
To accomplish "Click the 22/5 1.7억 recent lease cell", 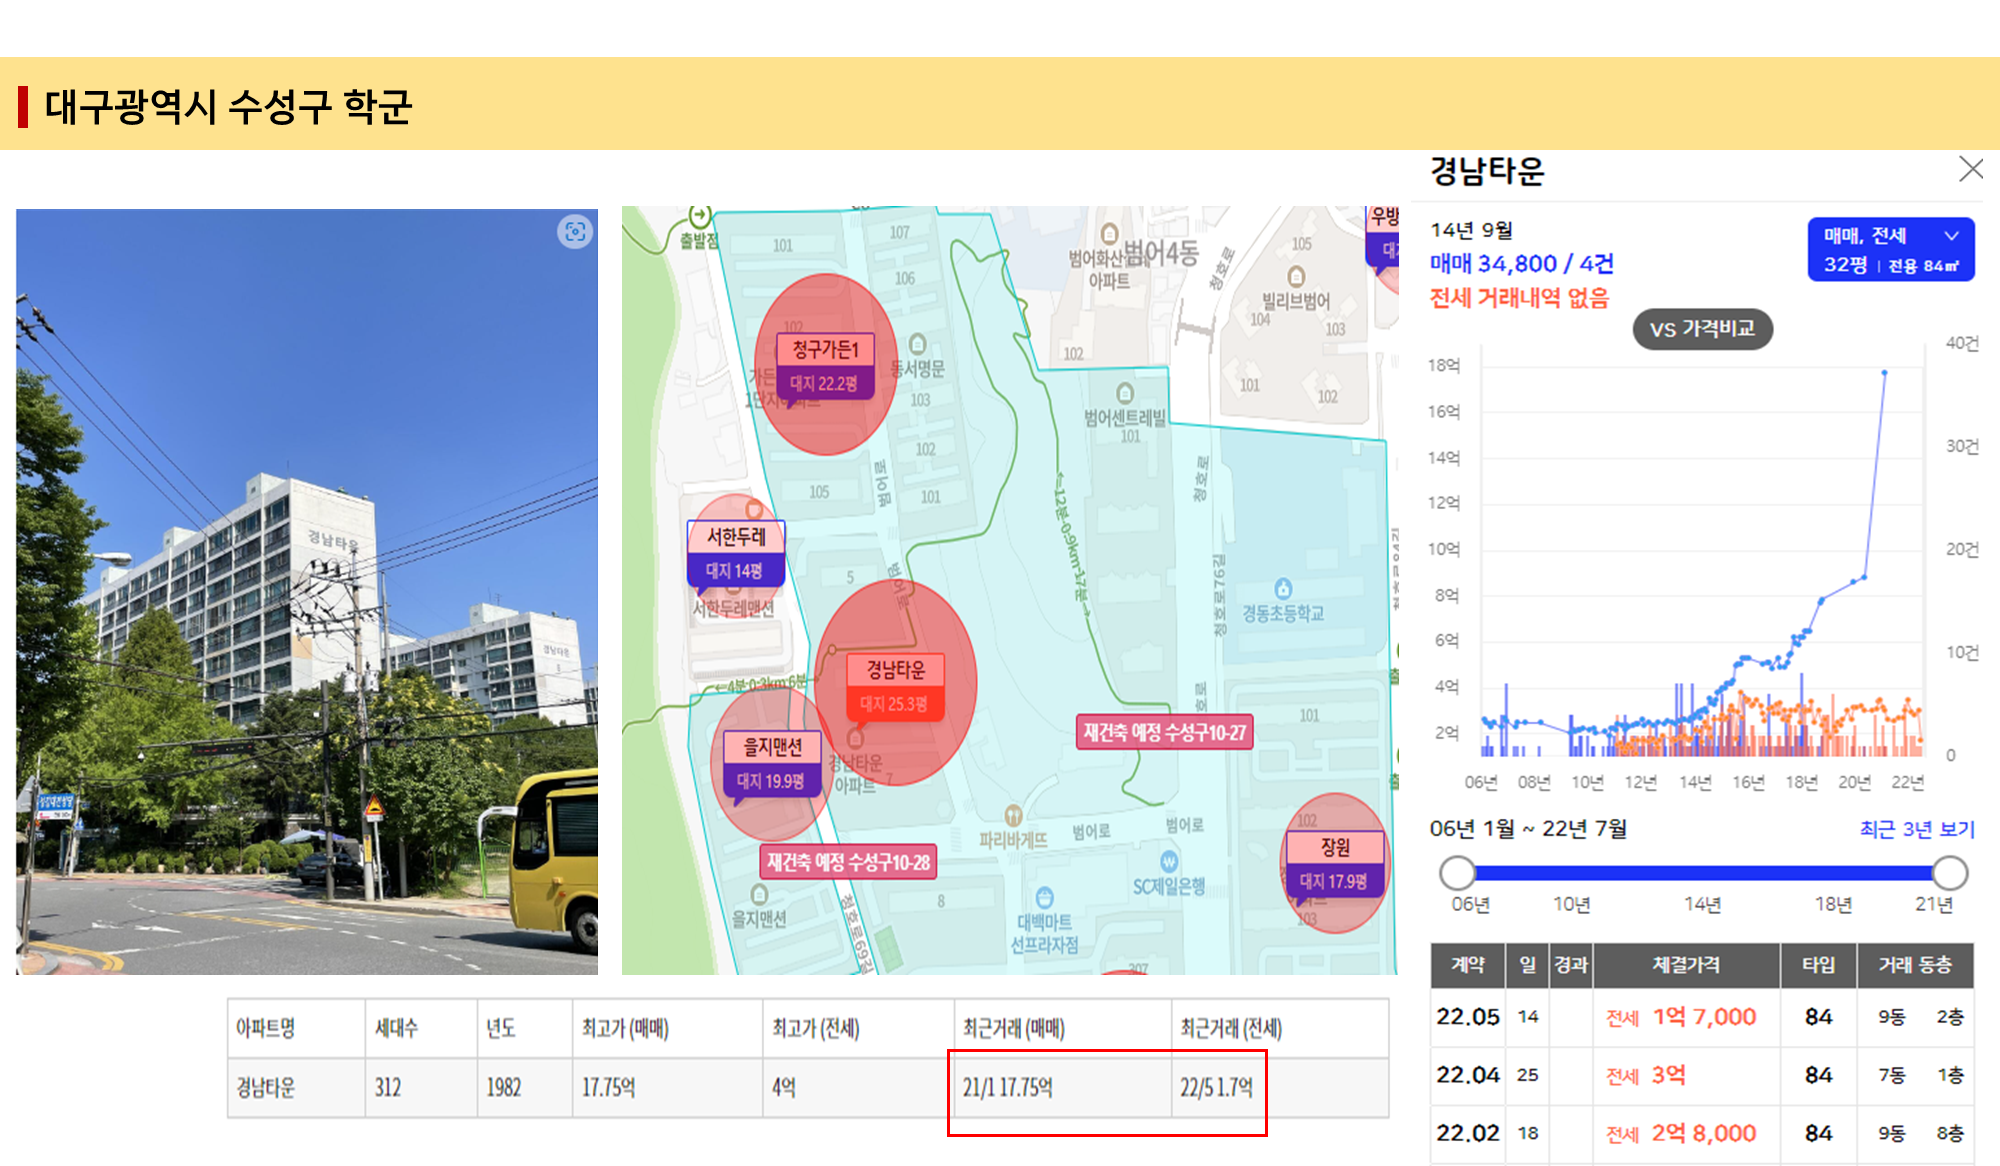I will (x=1280, y=1087).
